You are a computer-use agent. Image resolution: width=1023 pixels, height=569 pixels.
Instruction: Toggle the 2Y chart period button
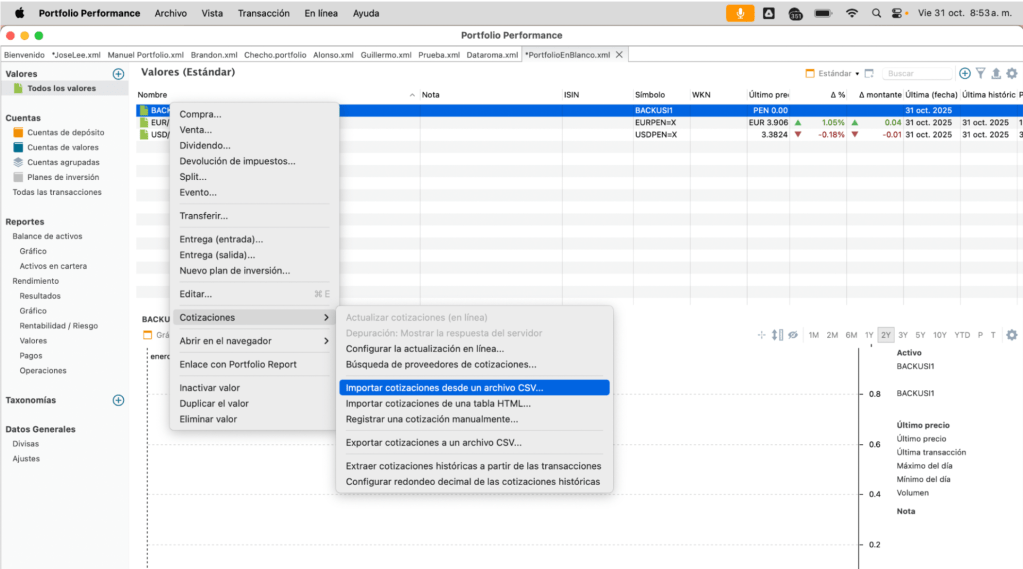(x=886, y=335)
